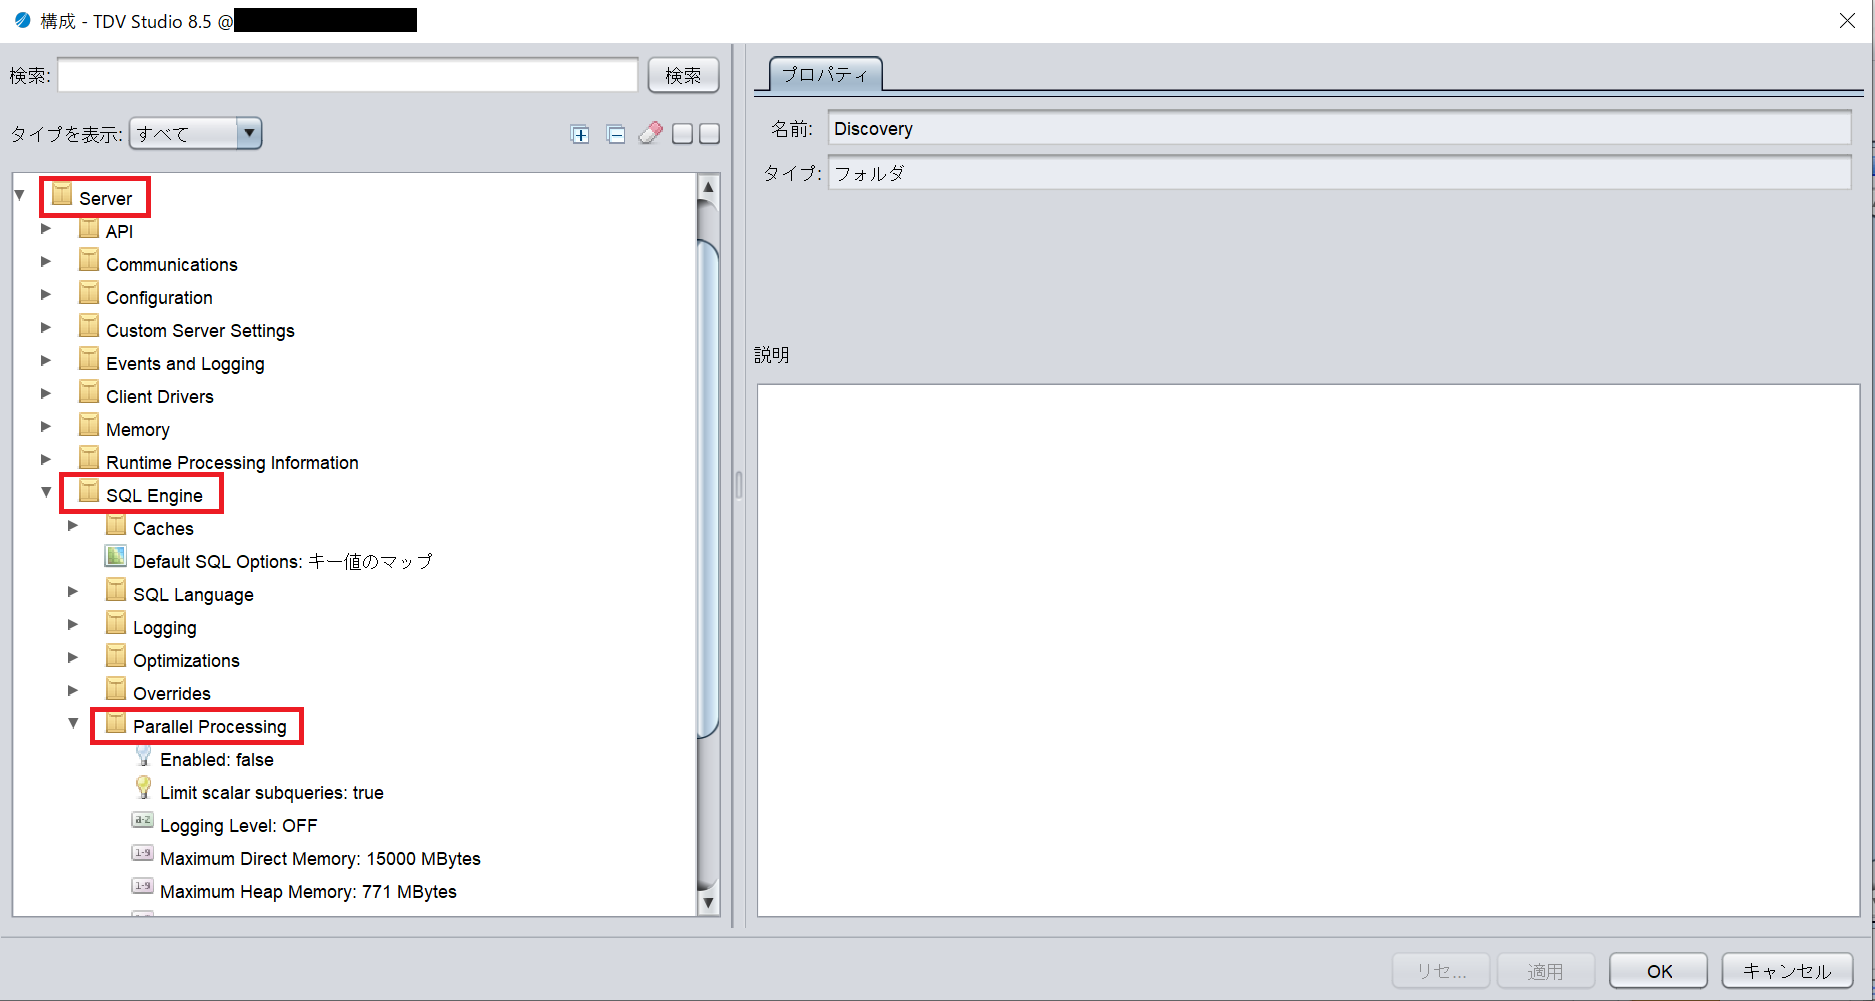Click the リセ... reset button

[x=1441, y=971]
